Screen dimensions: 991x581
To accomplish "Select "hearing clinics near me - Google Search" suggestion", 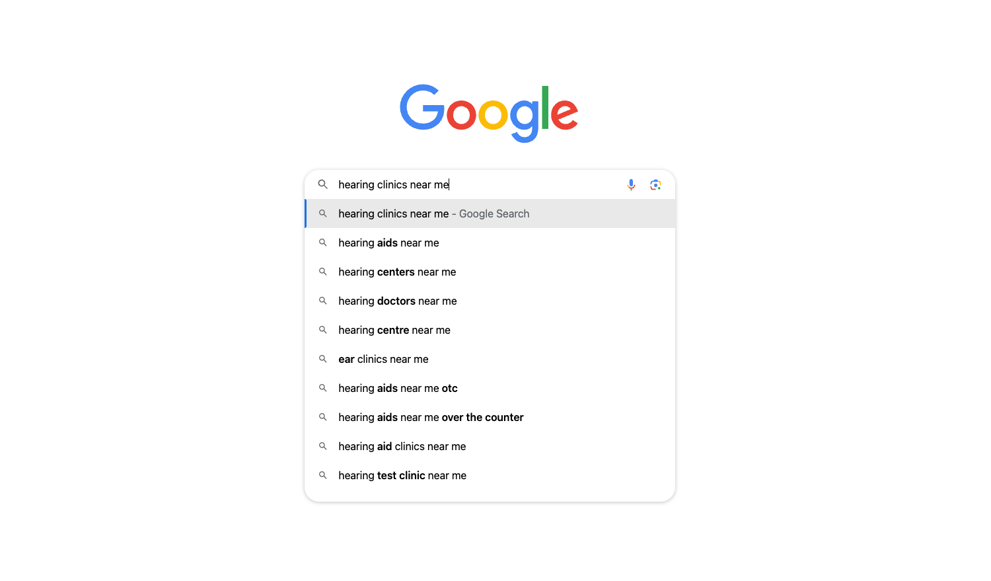I will click(434, 214).
